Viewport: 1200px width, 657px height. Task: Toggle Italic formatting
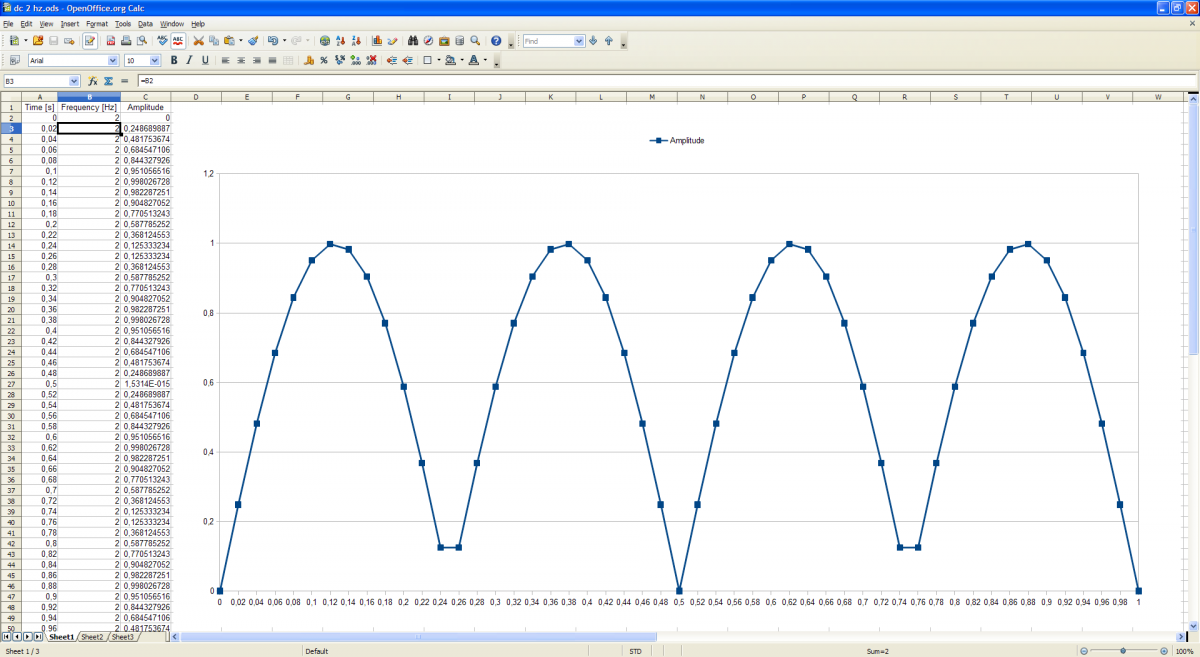click(x=189, y=60)
